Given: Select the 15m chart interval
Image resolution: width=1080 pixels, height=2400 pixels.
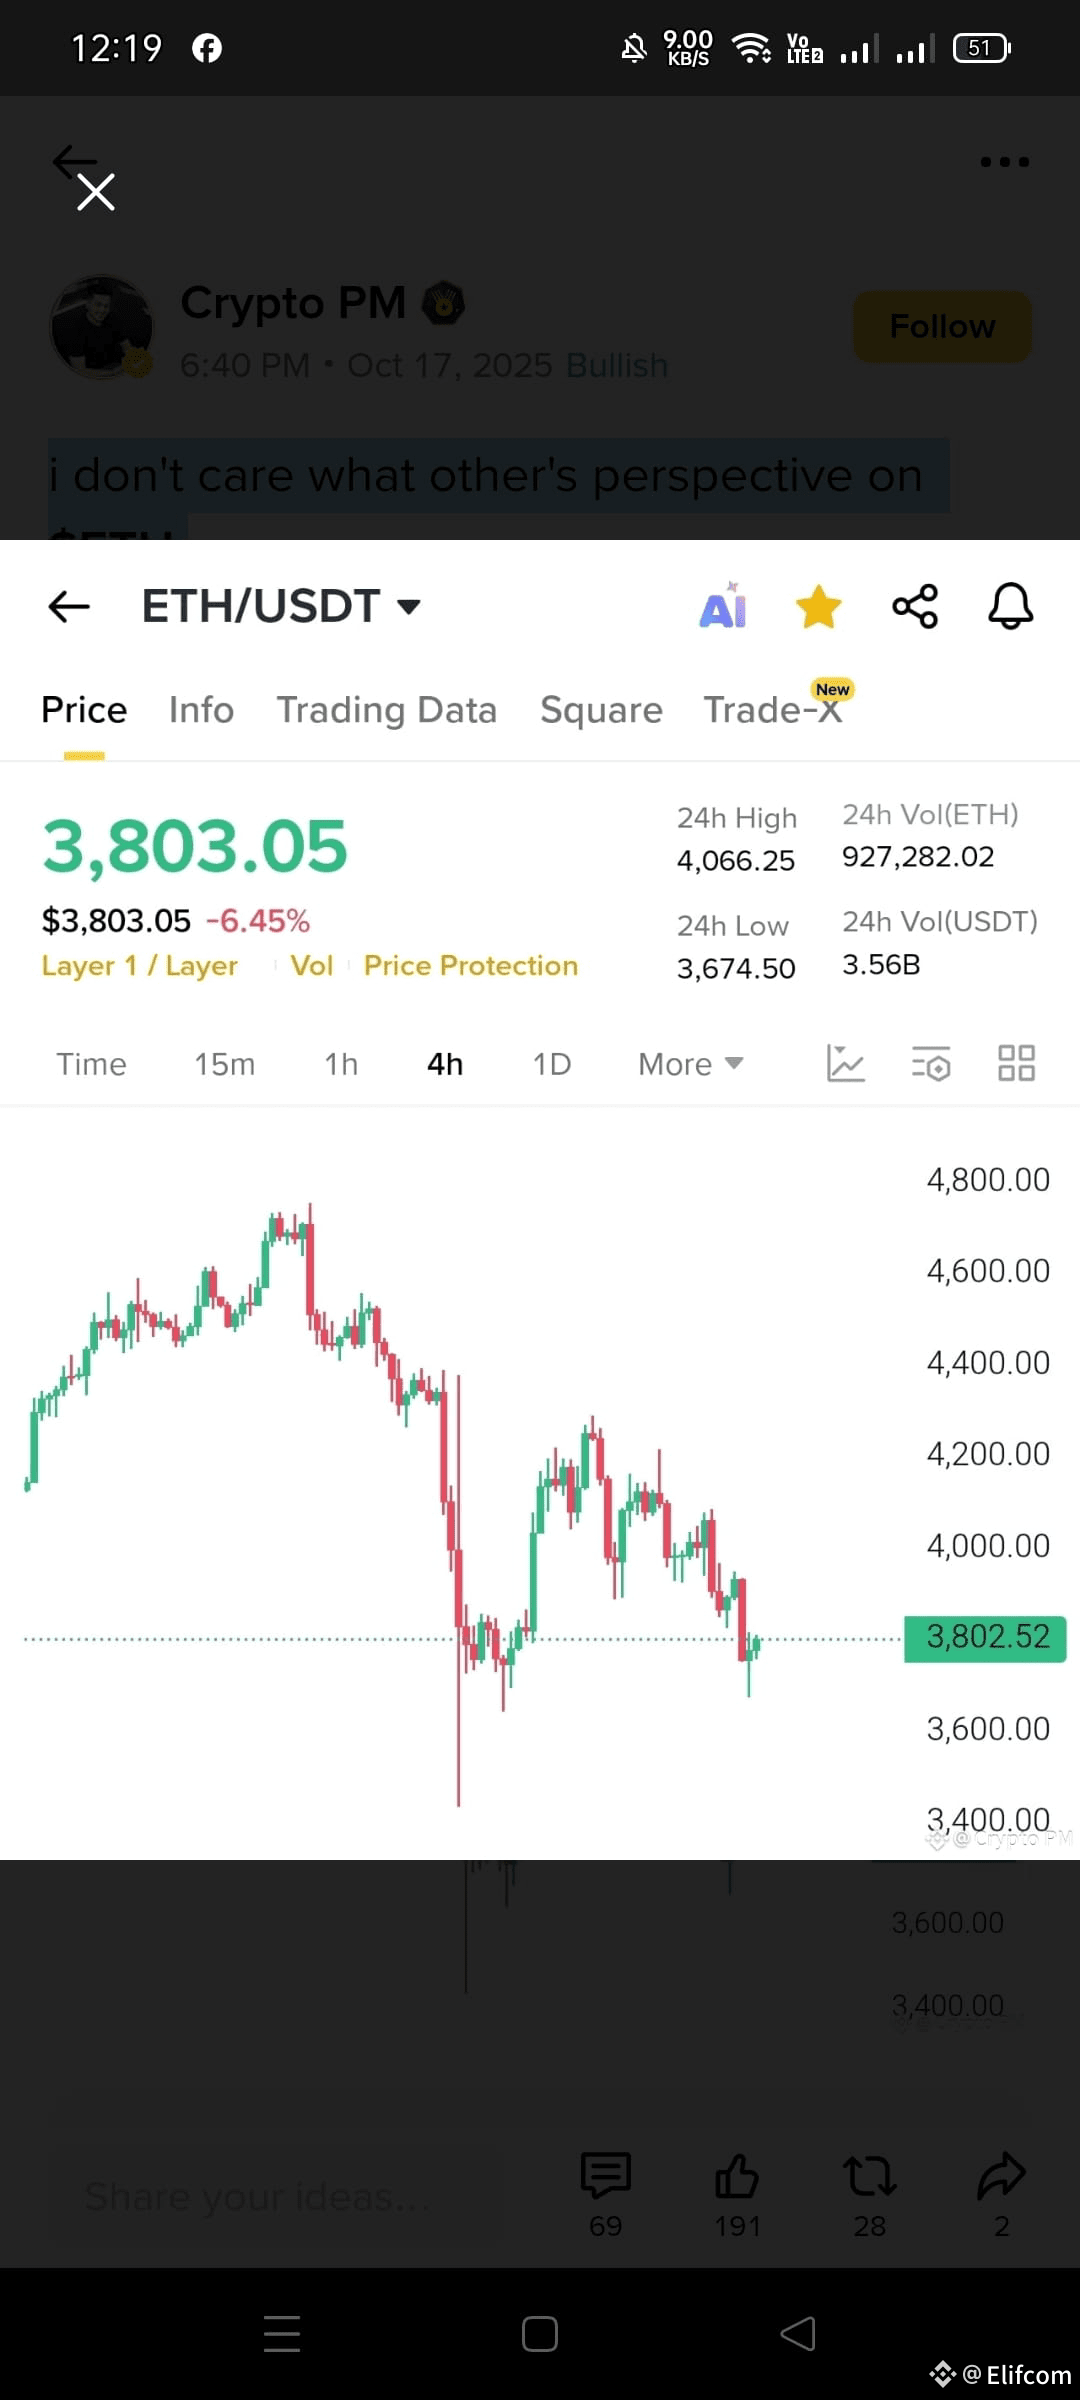Looking at the screenshot, I should 224,1064.
